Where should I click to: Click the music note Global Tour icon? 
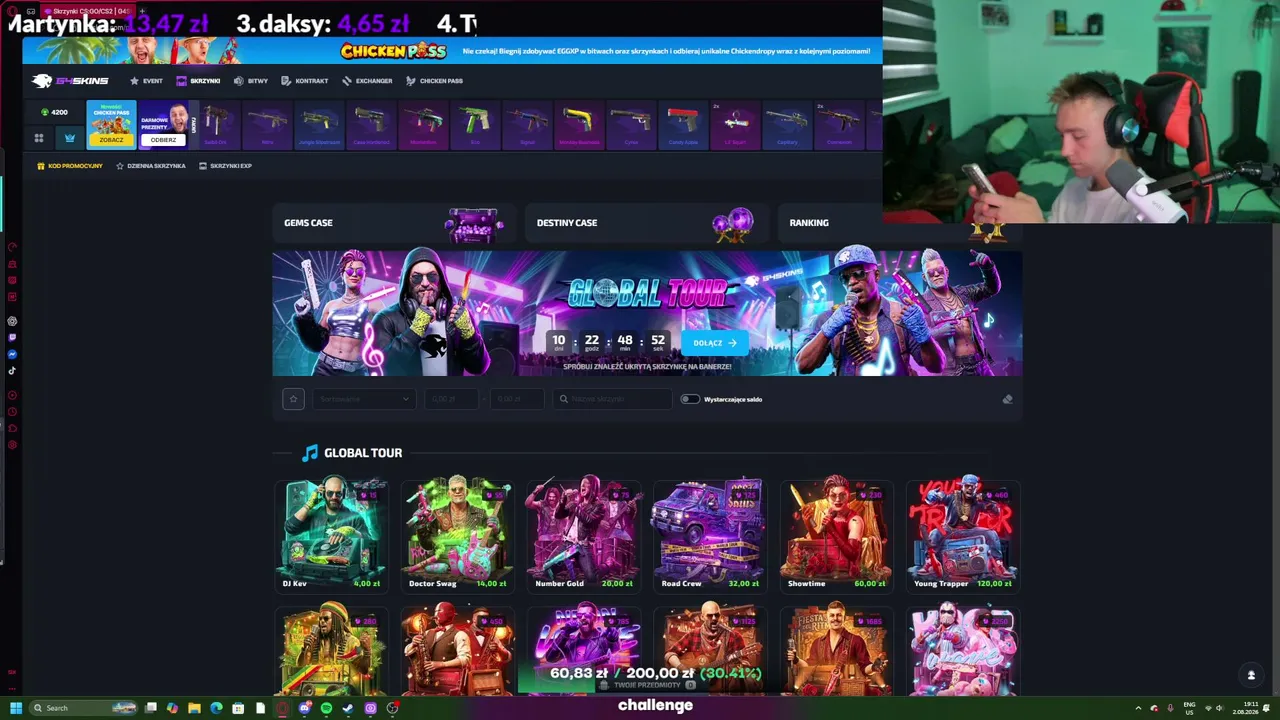tap(310, 453)
